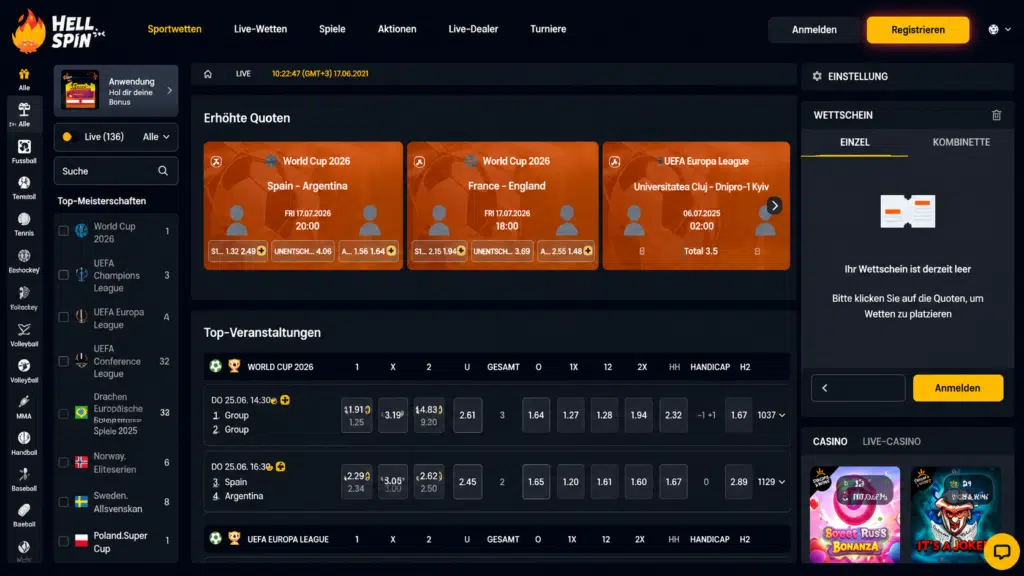Show next boosted odds cards arrow
The image size is (1024, 576).
point(774,205)
